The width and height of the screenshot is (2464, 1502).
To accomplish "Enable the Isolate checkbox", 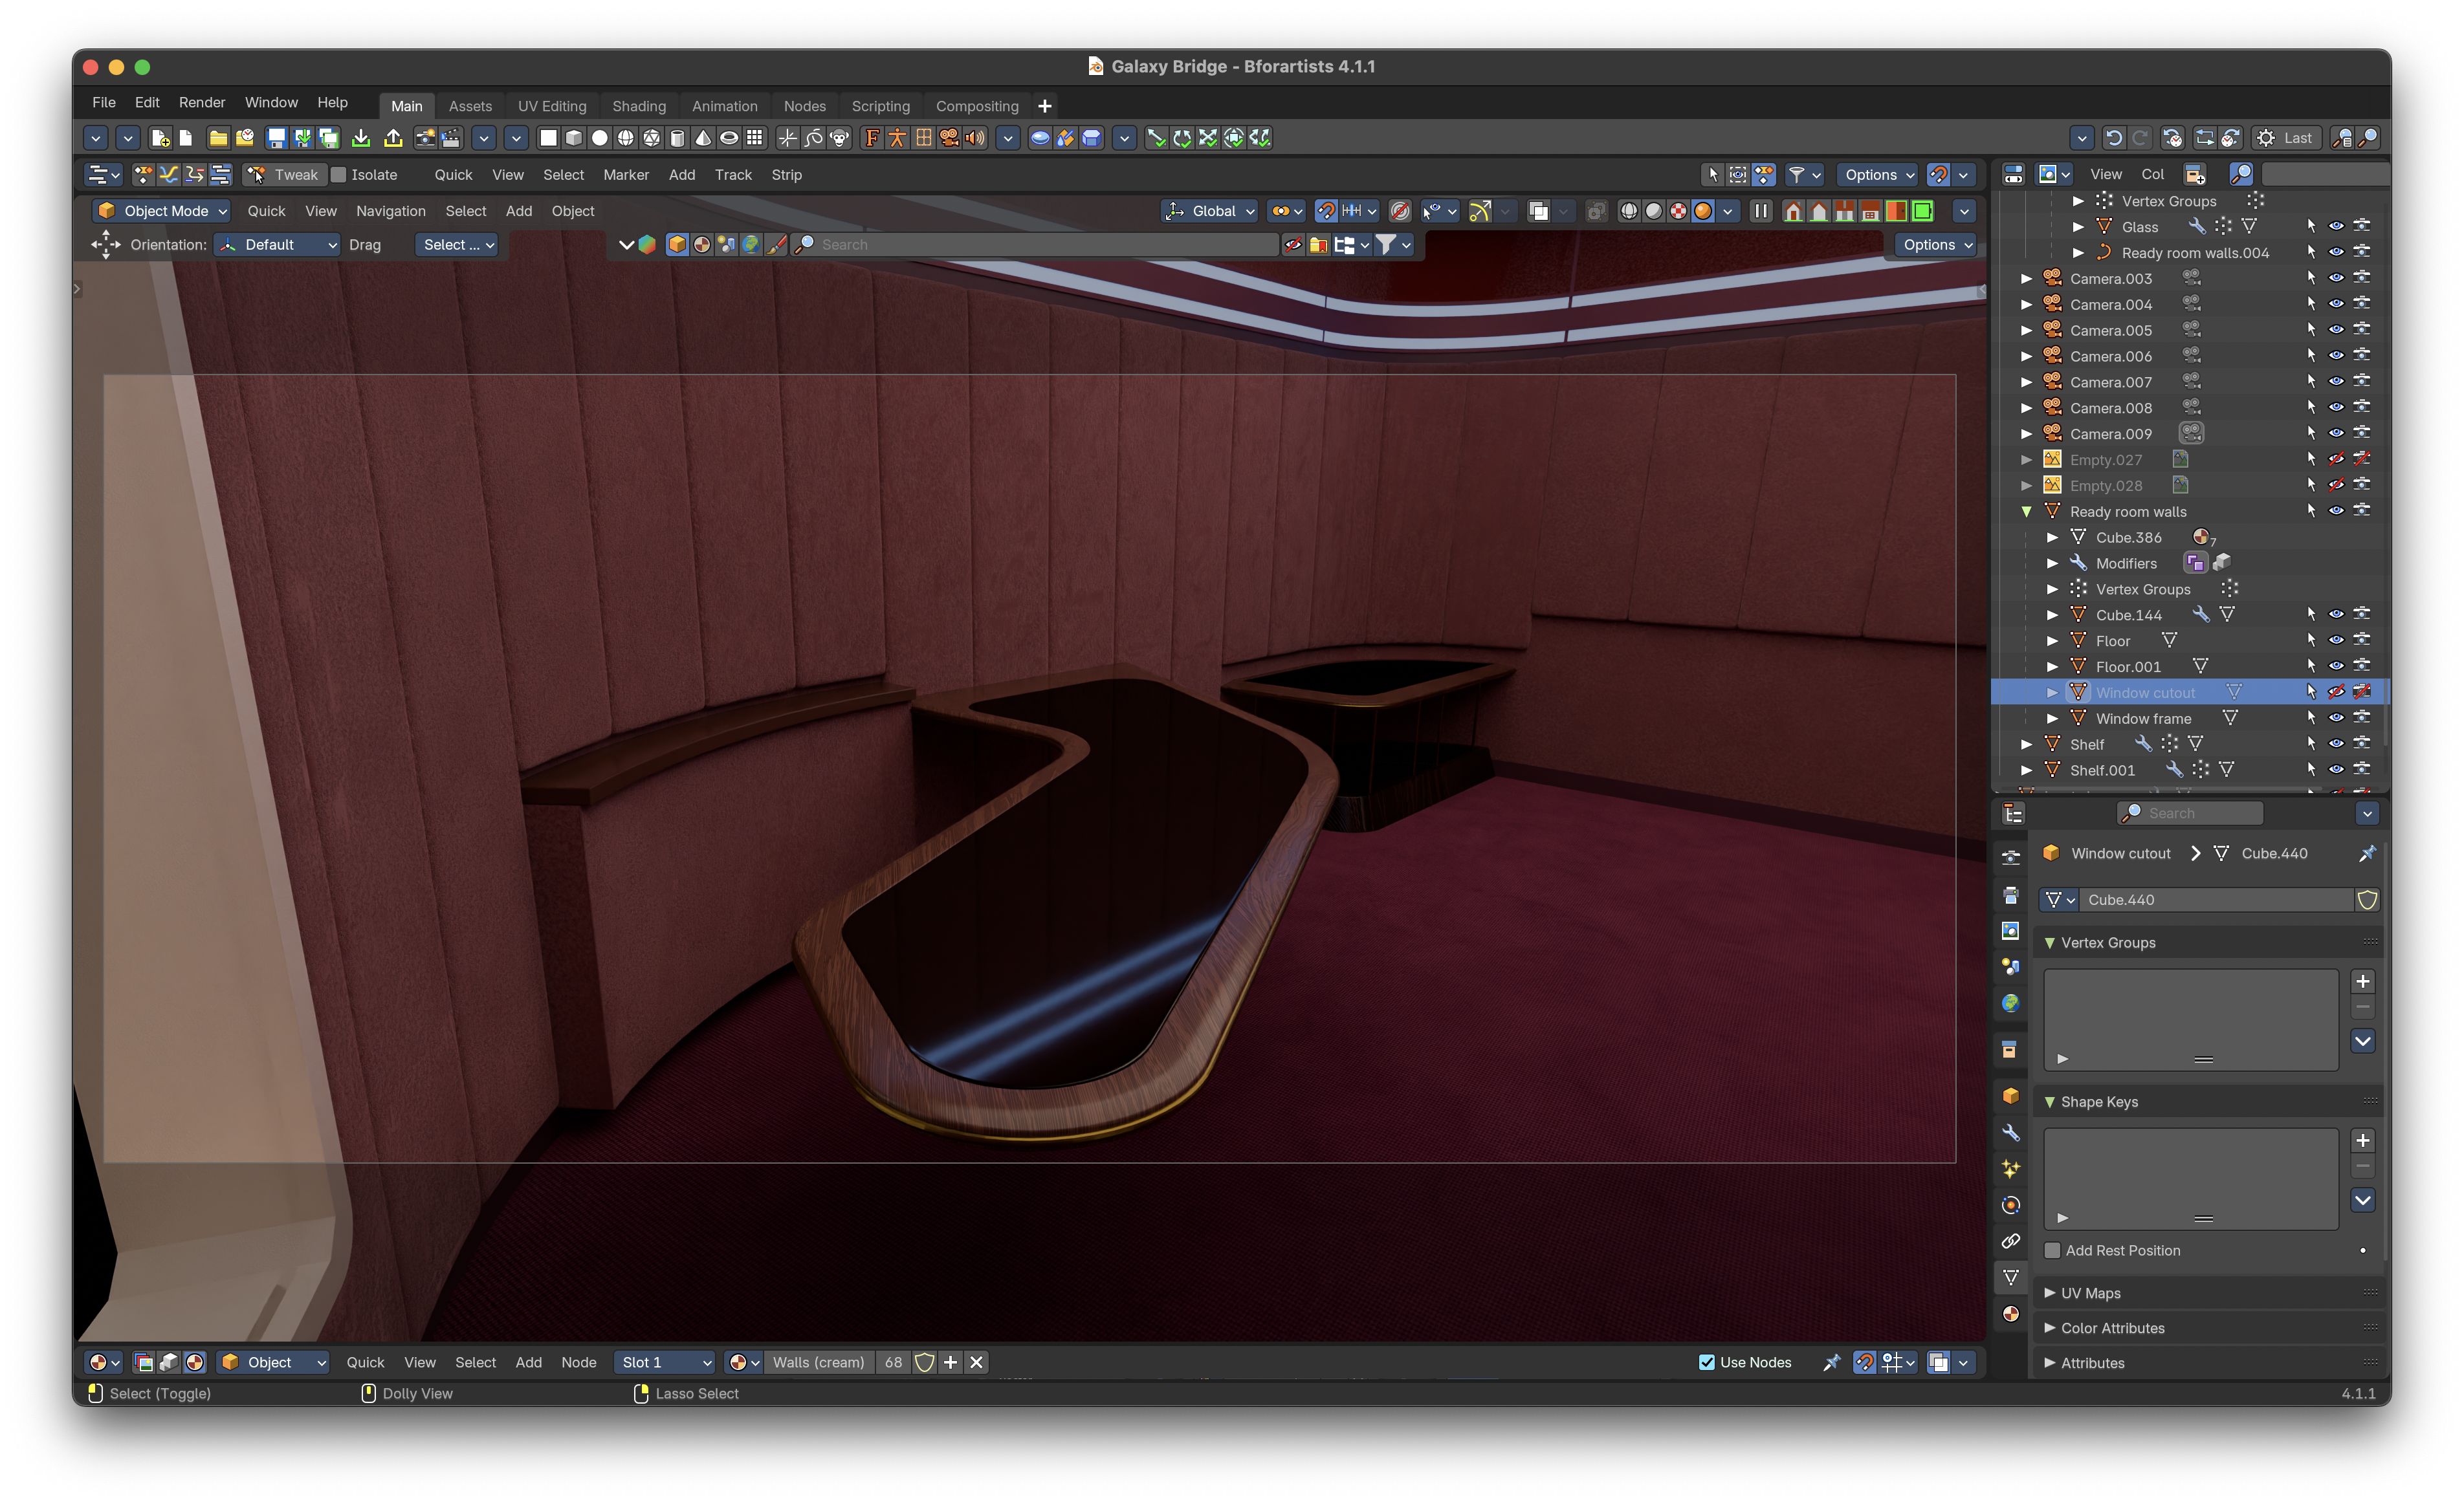I will click(x=338, y=175).
